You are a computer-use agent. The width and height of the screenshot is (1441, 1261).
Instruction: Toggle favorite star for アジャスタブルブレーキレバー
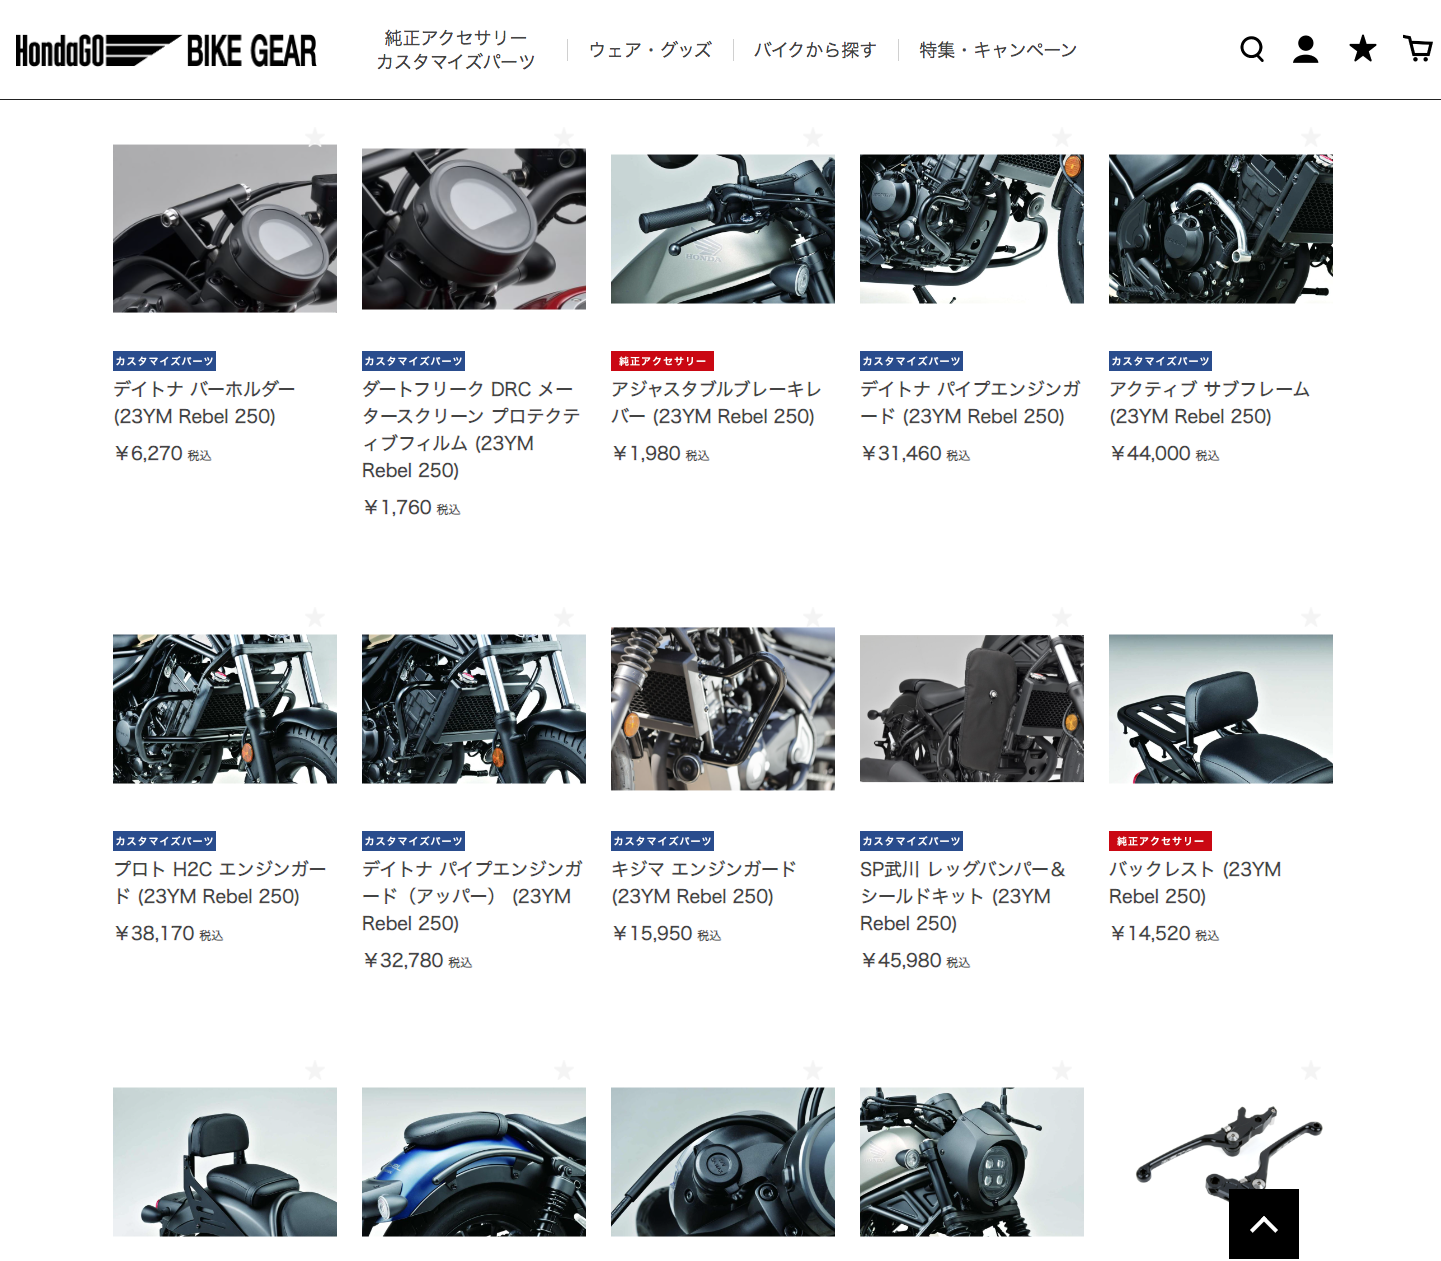tap(813, 137)
